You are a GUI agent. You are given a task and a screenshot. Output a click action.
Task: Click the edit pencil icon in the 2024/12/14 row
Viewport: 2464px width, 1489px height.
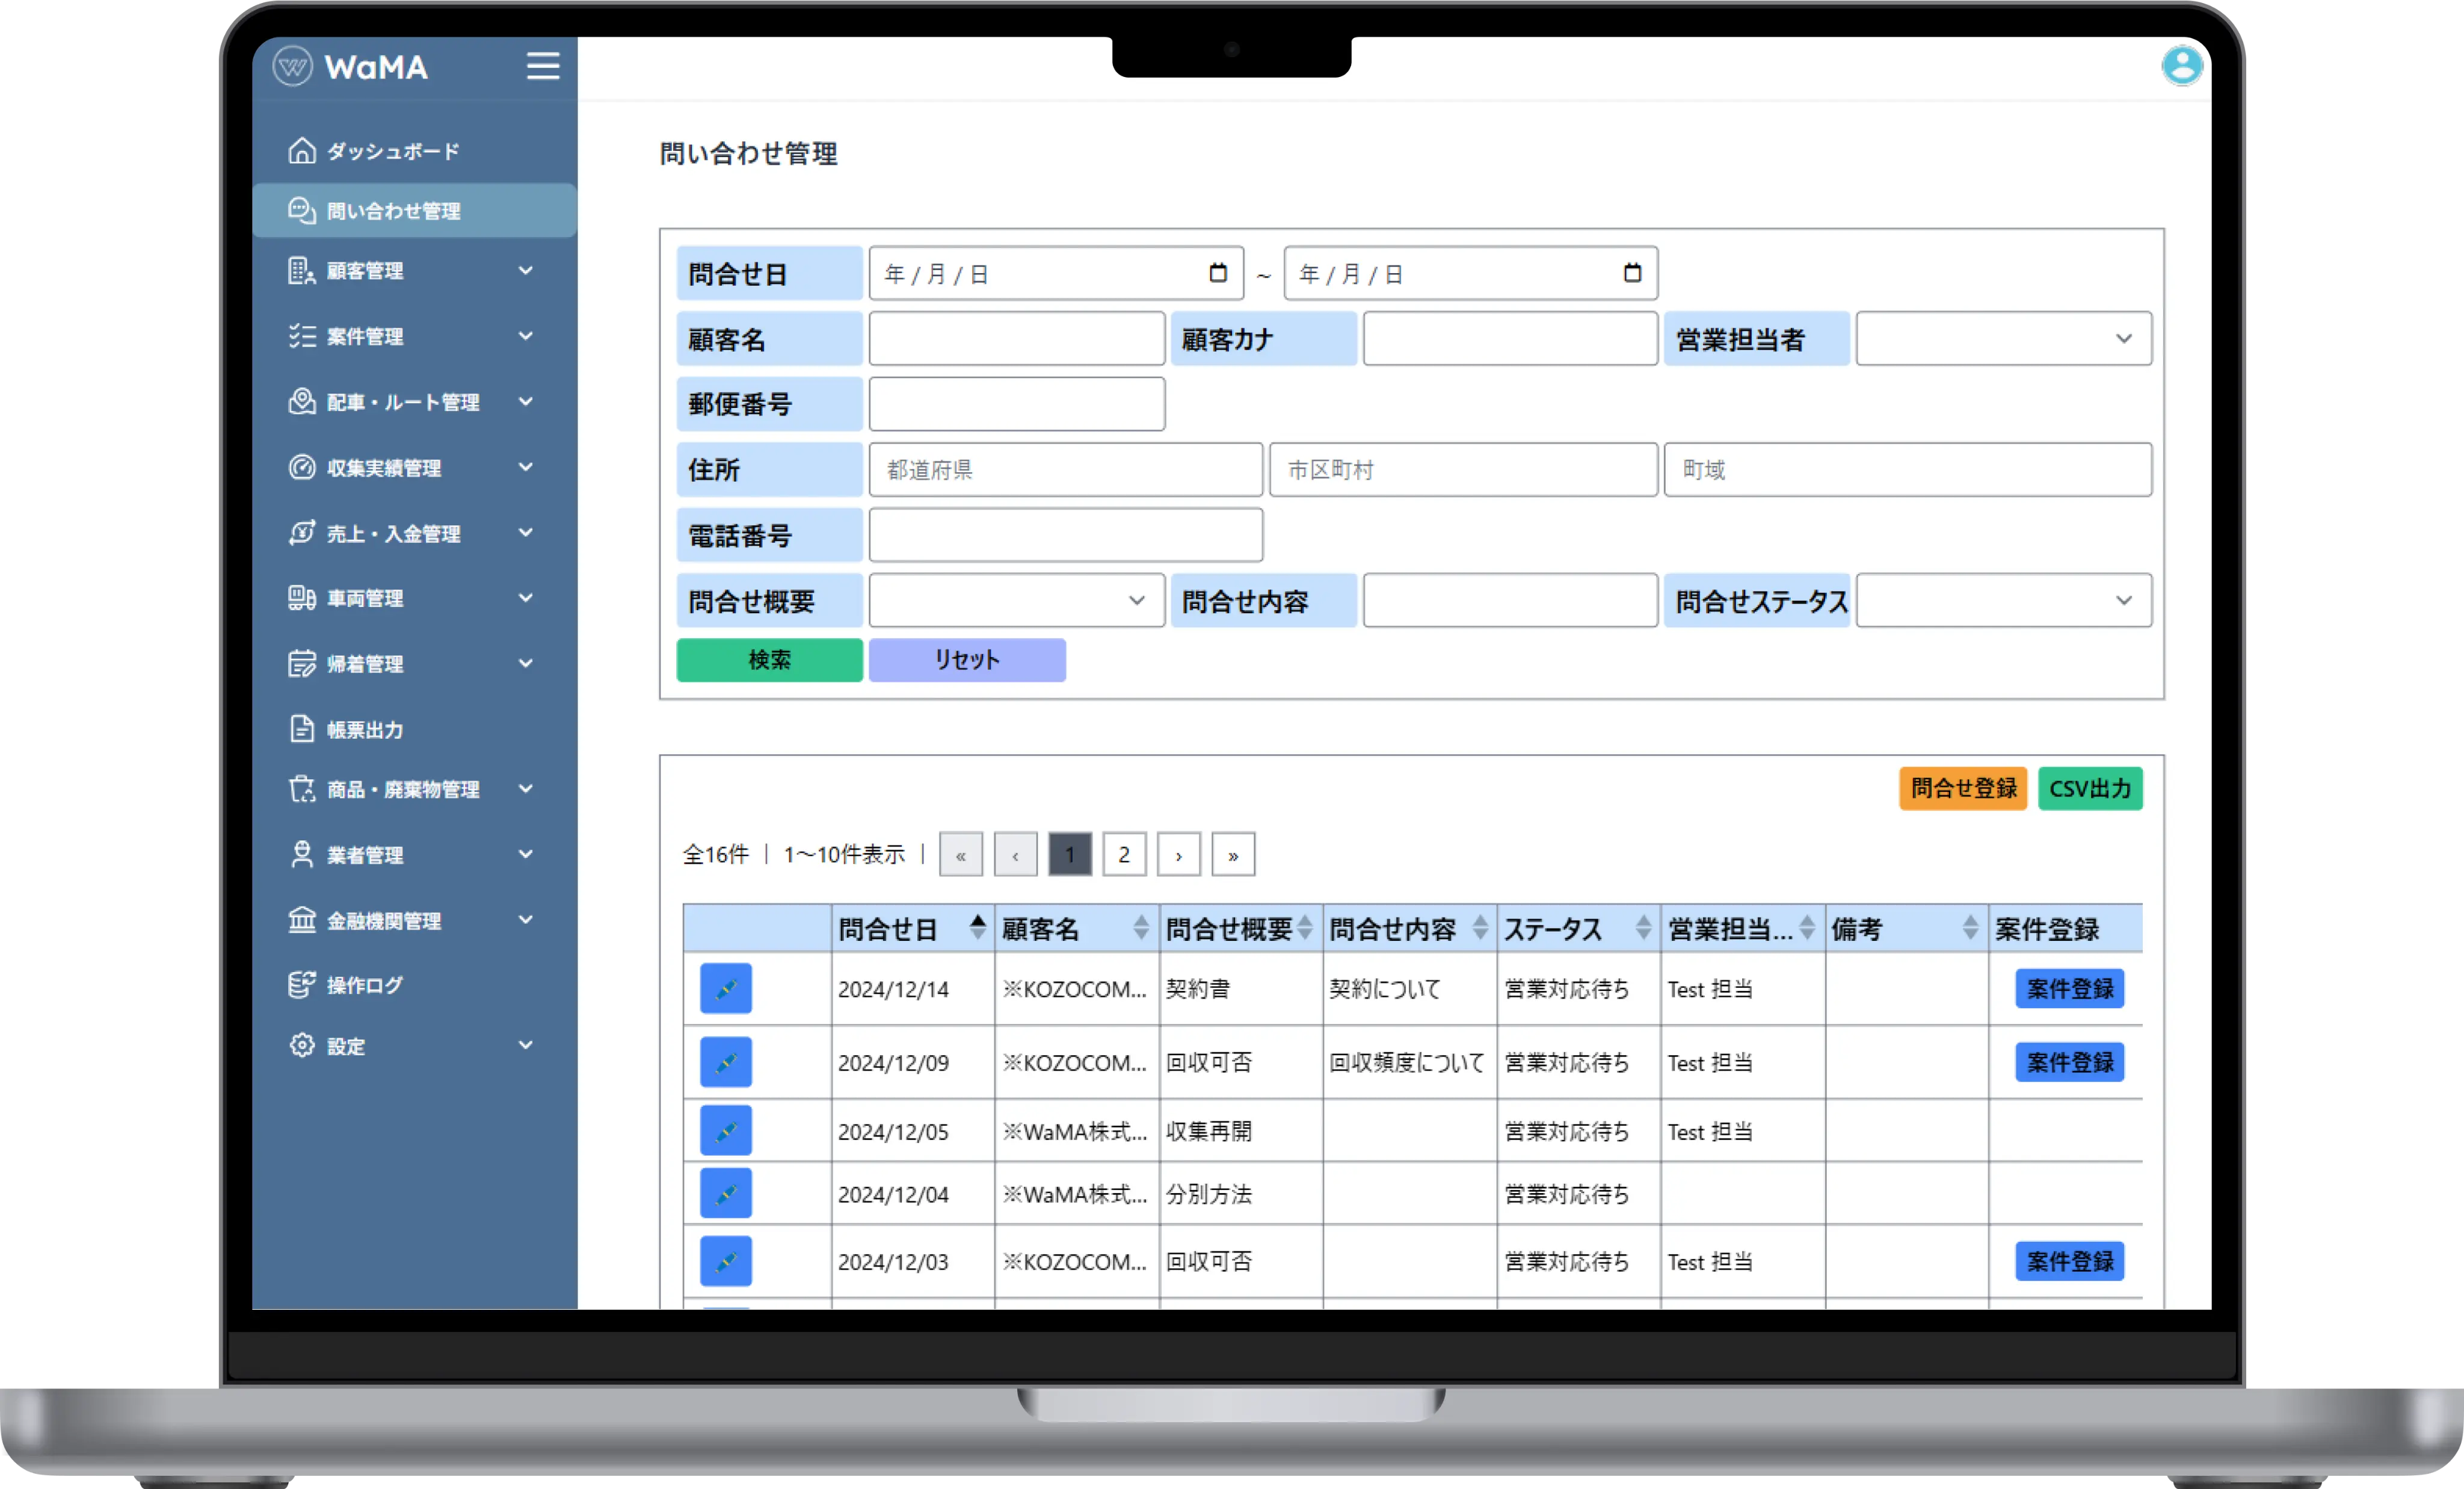click(x=725, y=988)
